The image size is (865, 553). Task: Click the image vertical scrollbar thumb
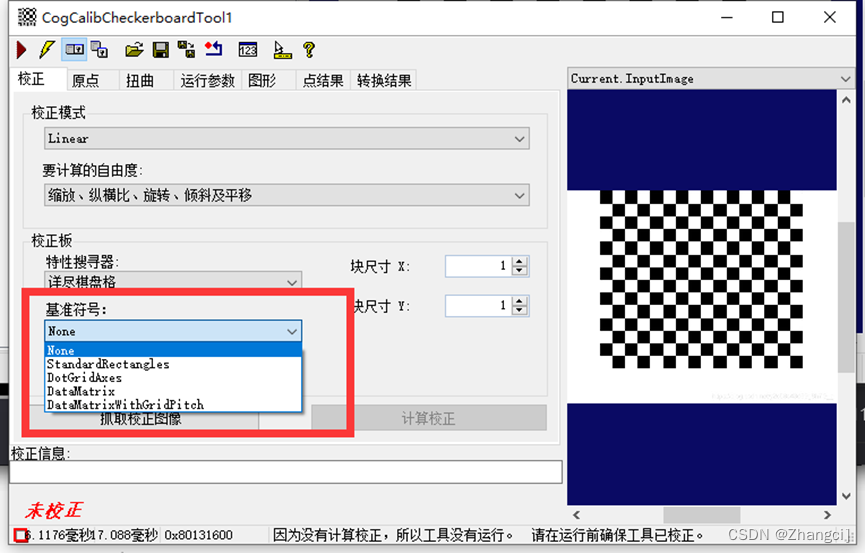[x=846, y=297]
